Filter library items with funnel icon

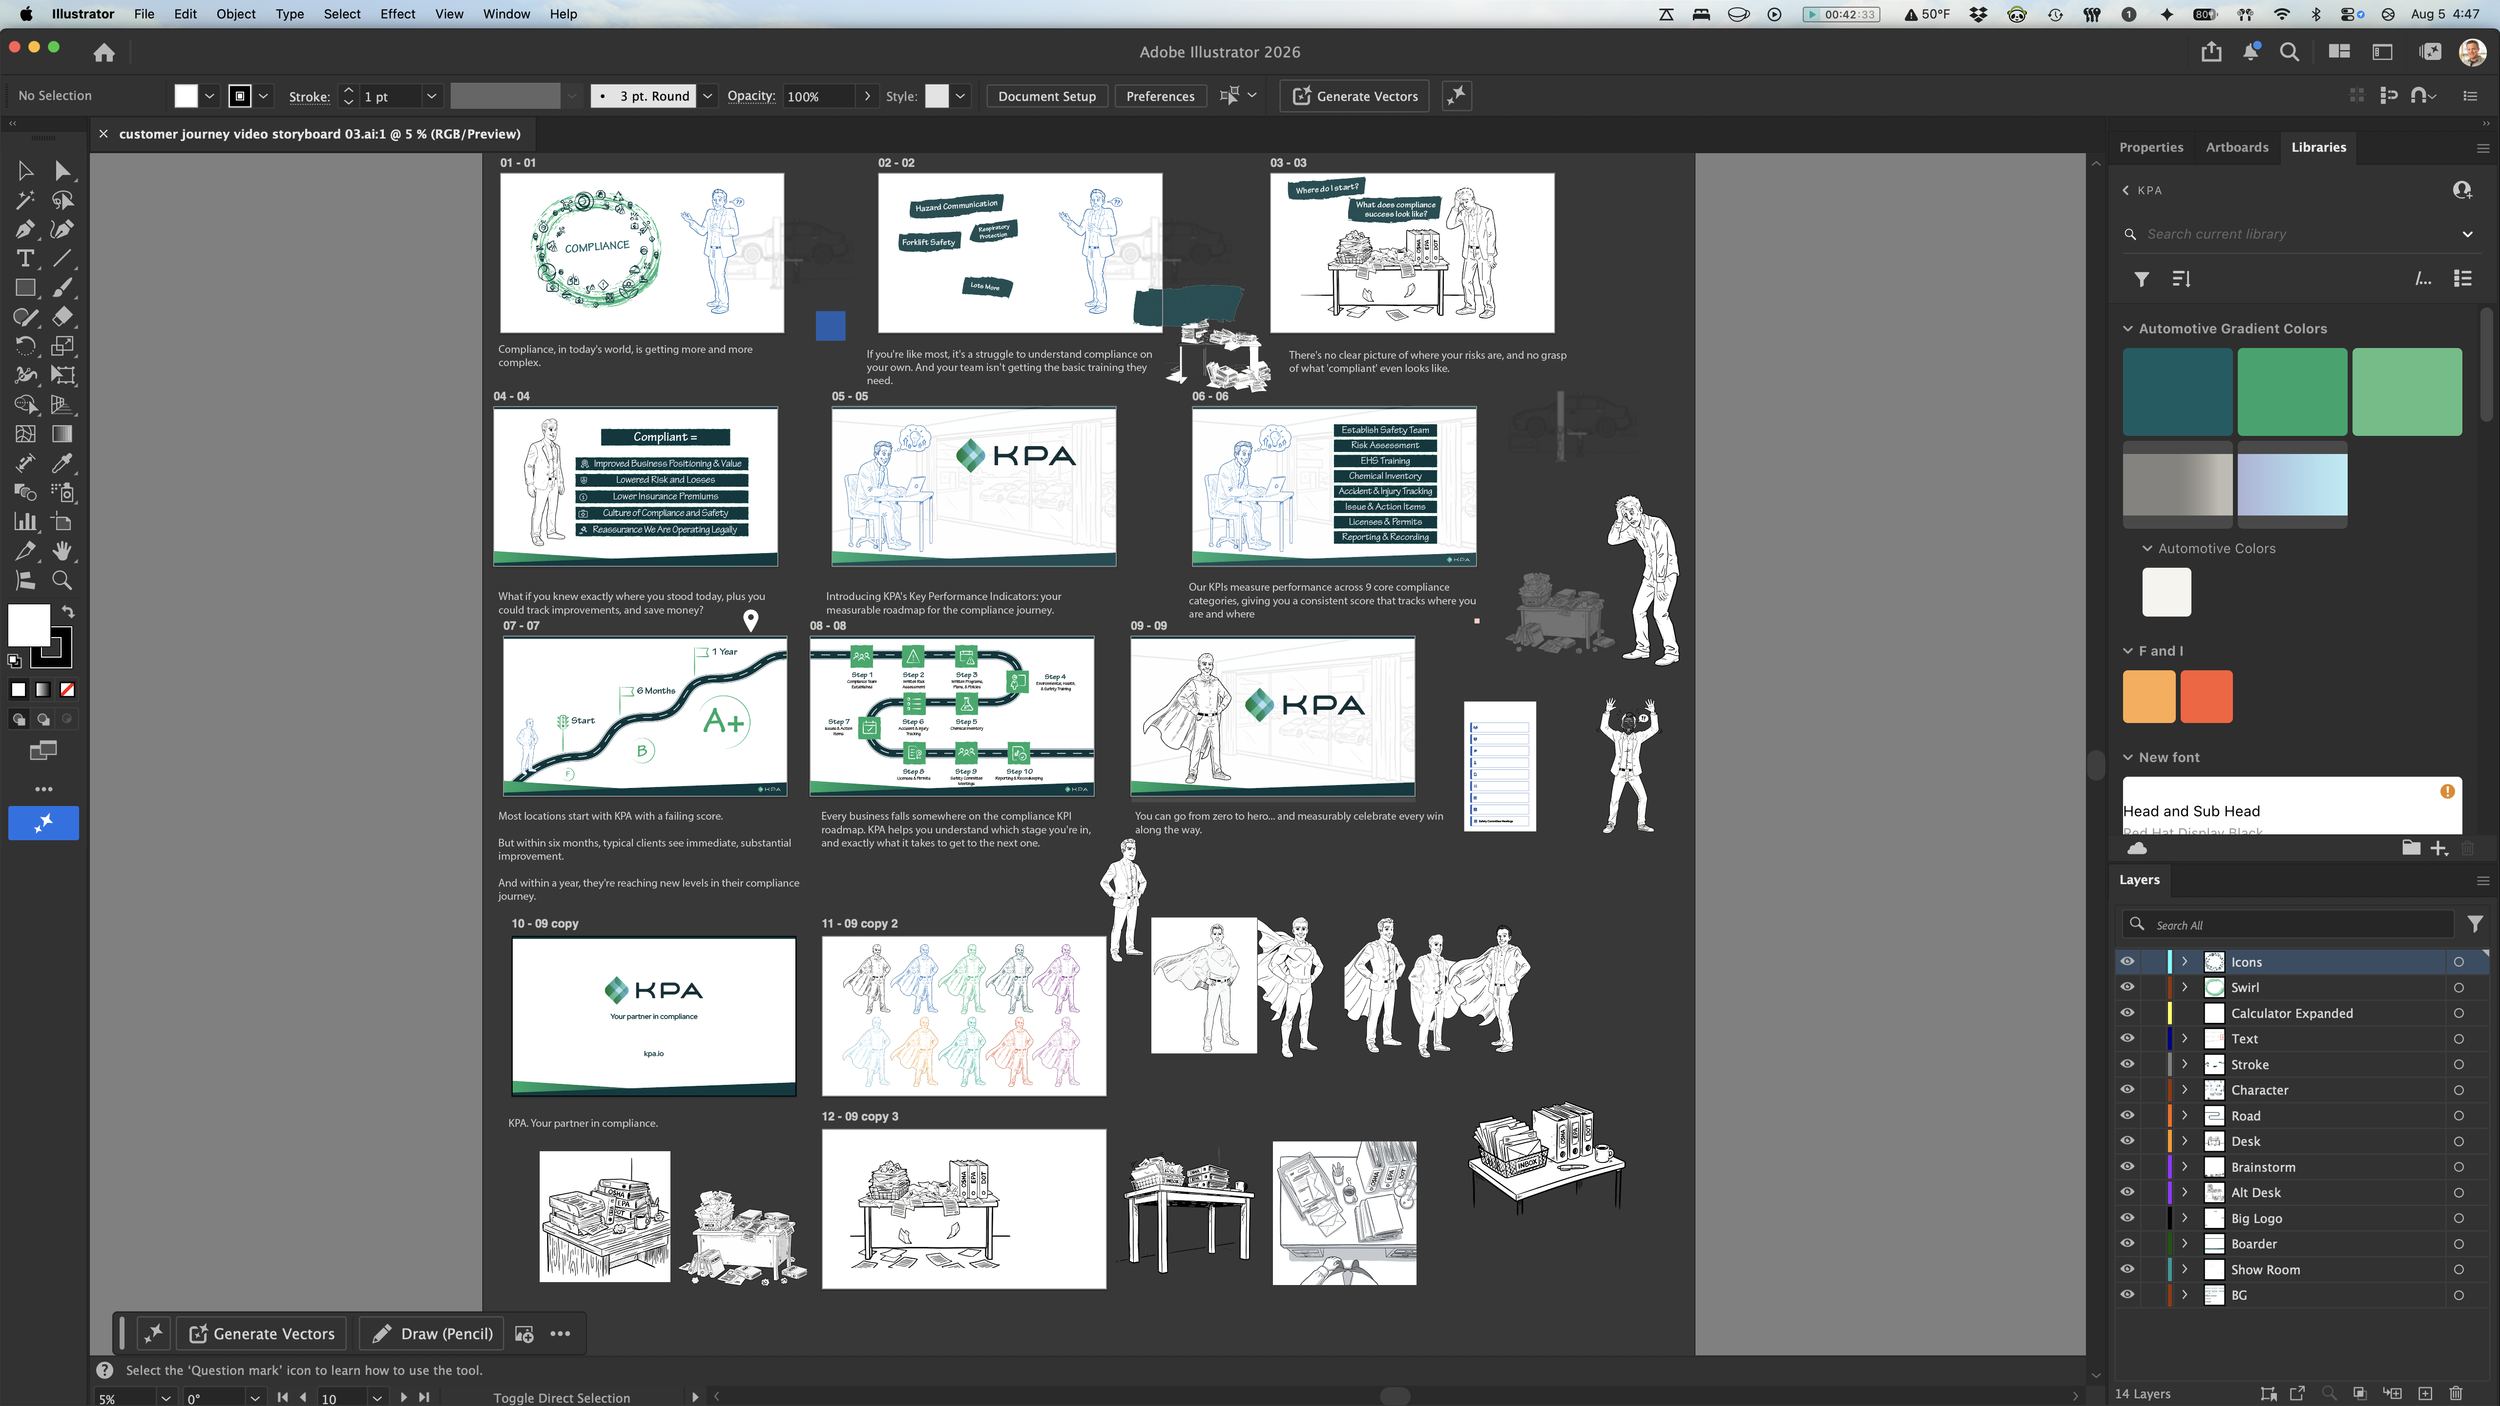point(2141,279)
